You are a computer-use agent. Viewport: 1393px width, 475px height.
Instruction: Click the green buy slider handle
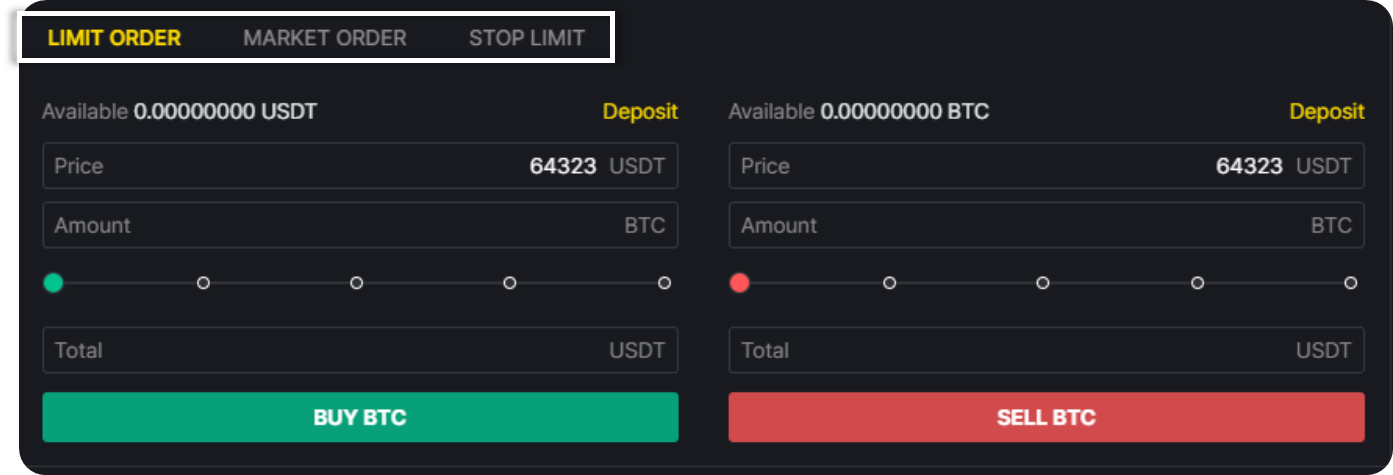point(54,283)
